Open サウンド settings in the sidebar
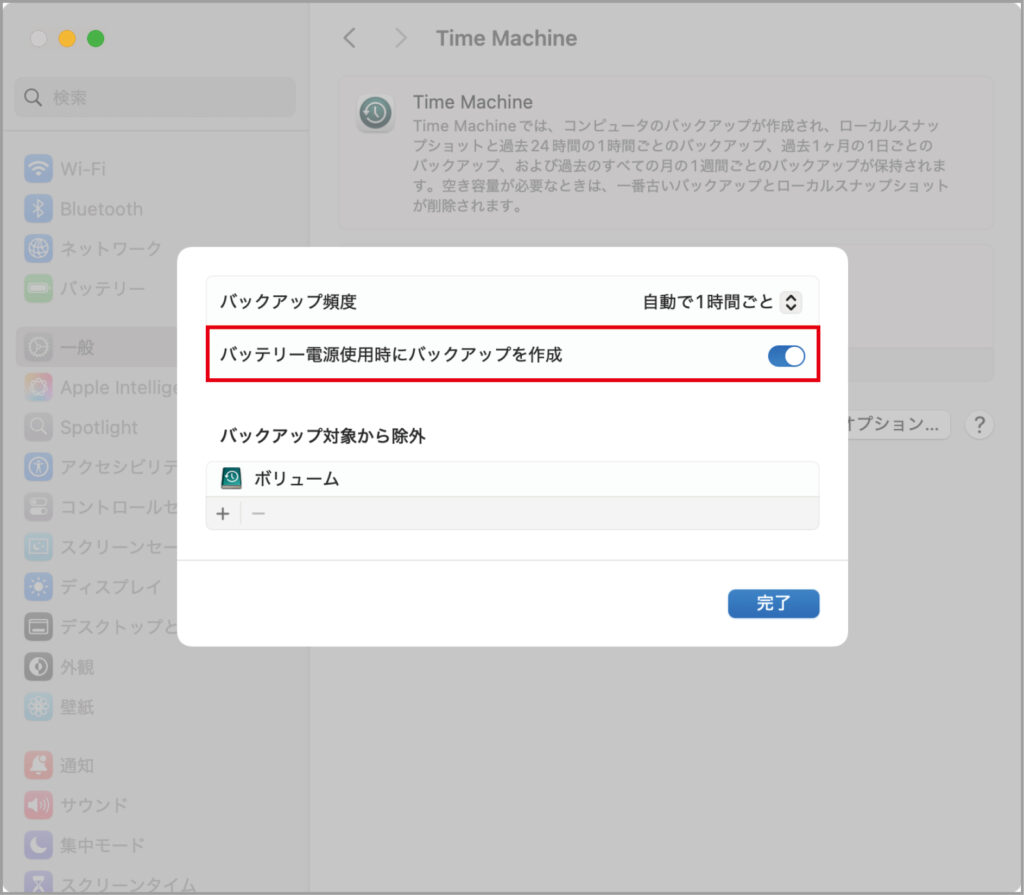Image resolution: width=1024 pixels, height=895 pixels. 76,805
